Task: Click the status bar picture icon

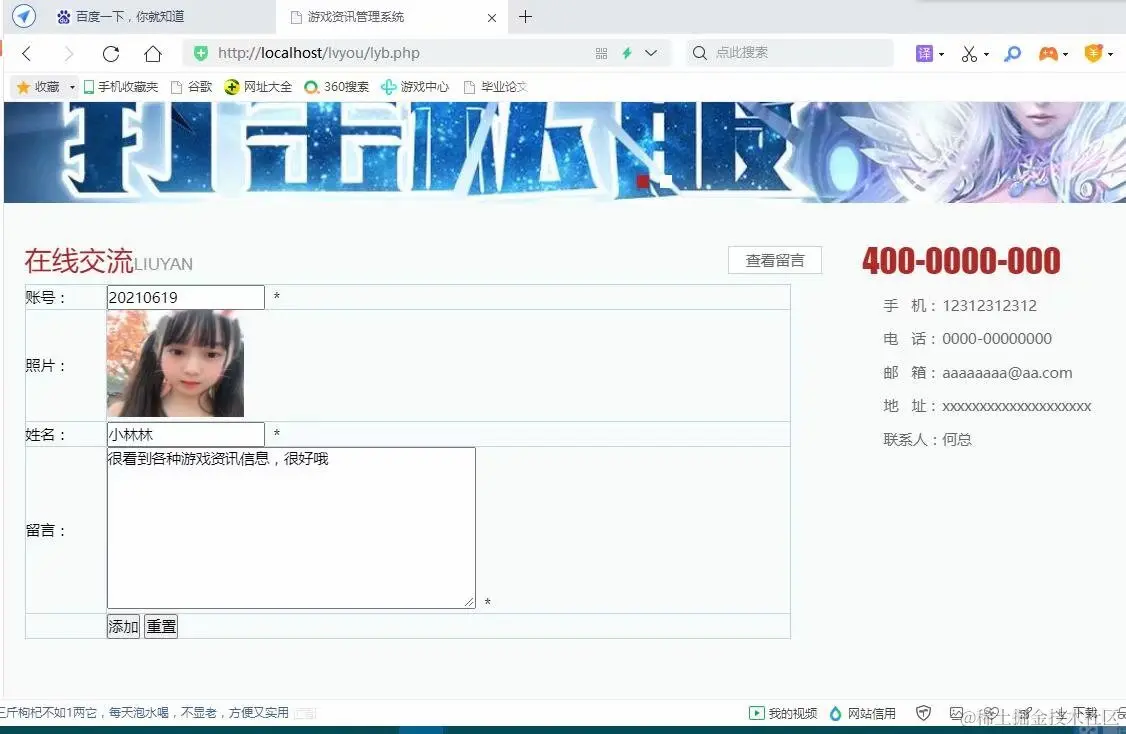Action: [957, 713]
